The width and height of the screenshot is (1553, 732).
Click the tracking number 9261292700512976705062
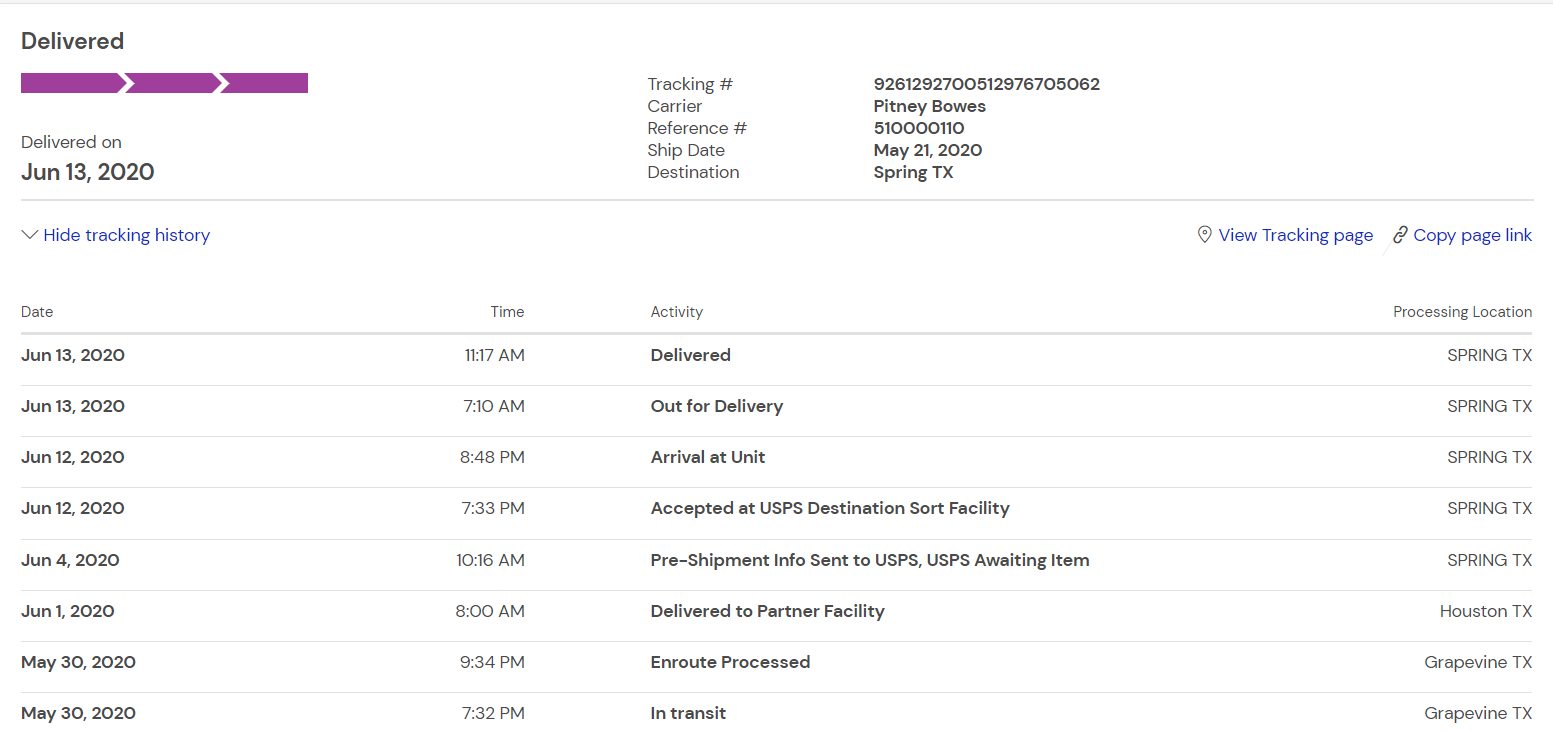(986, 84)
